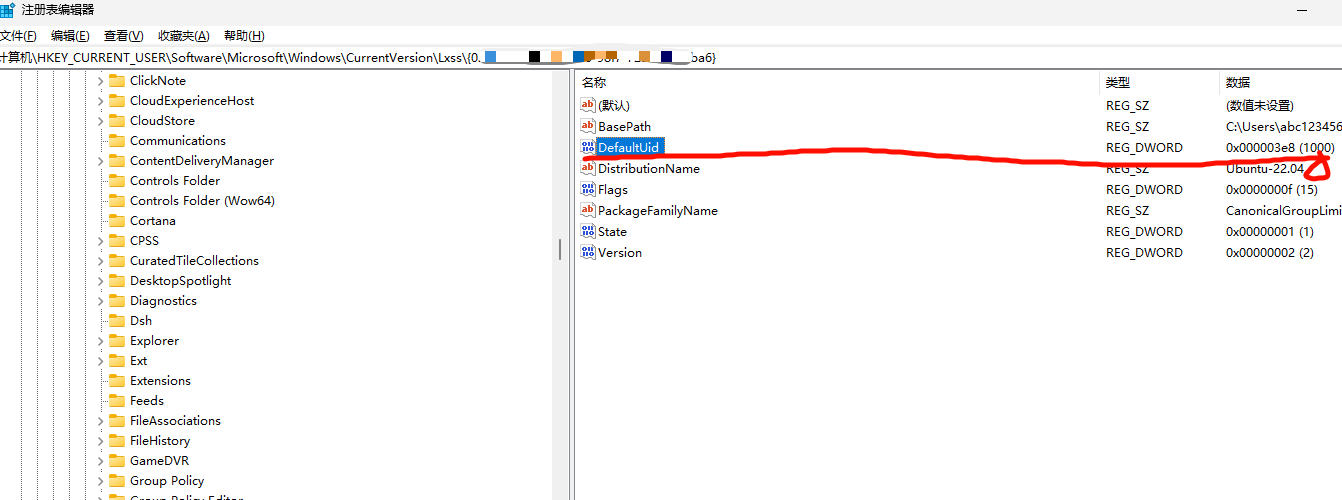Click the 0x0000000f (15) data cell
The height and width of the screenshot is (500, 1342).
tap(1272, 189)
